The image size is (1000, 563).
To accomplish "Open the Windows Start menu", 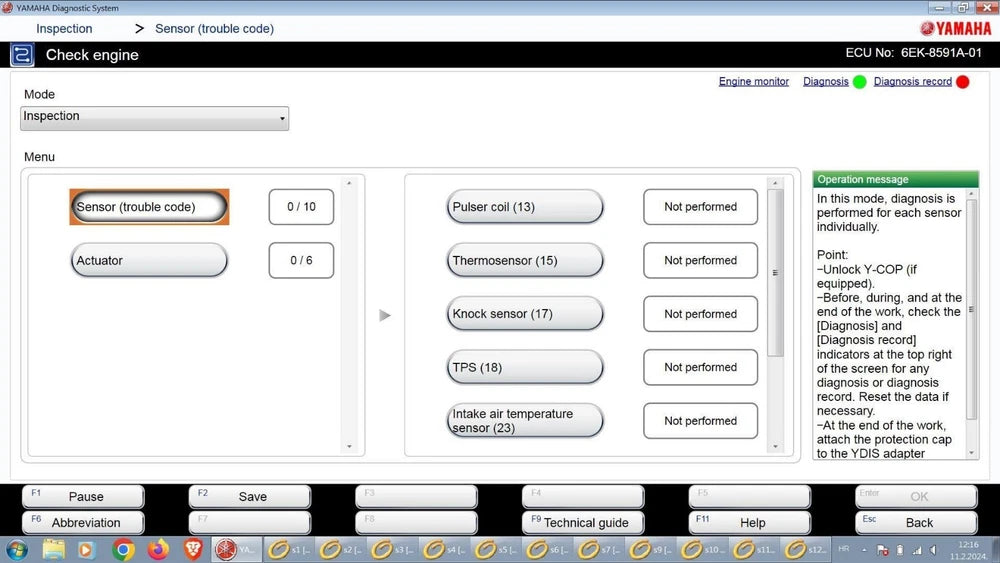I will [x=17, y=549].
